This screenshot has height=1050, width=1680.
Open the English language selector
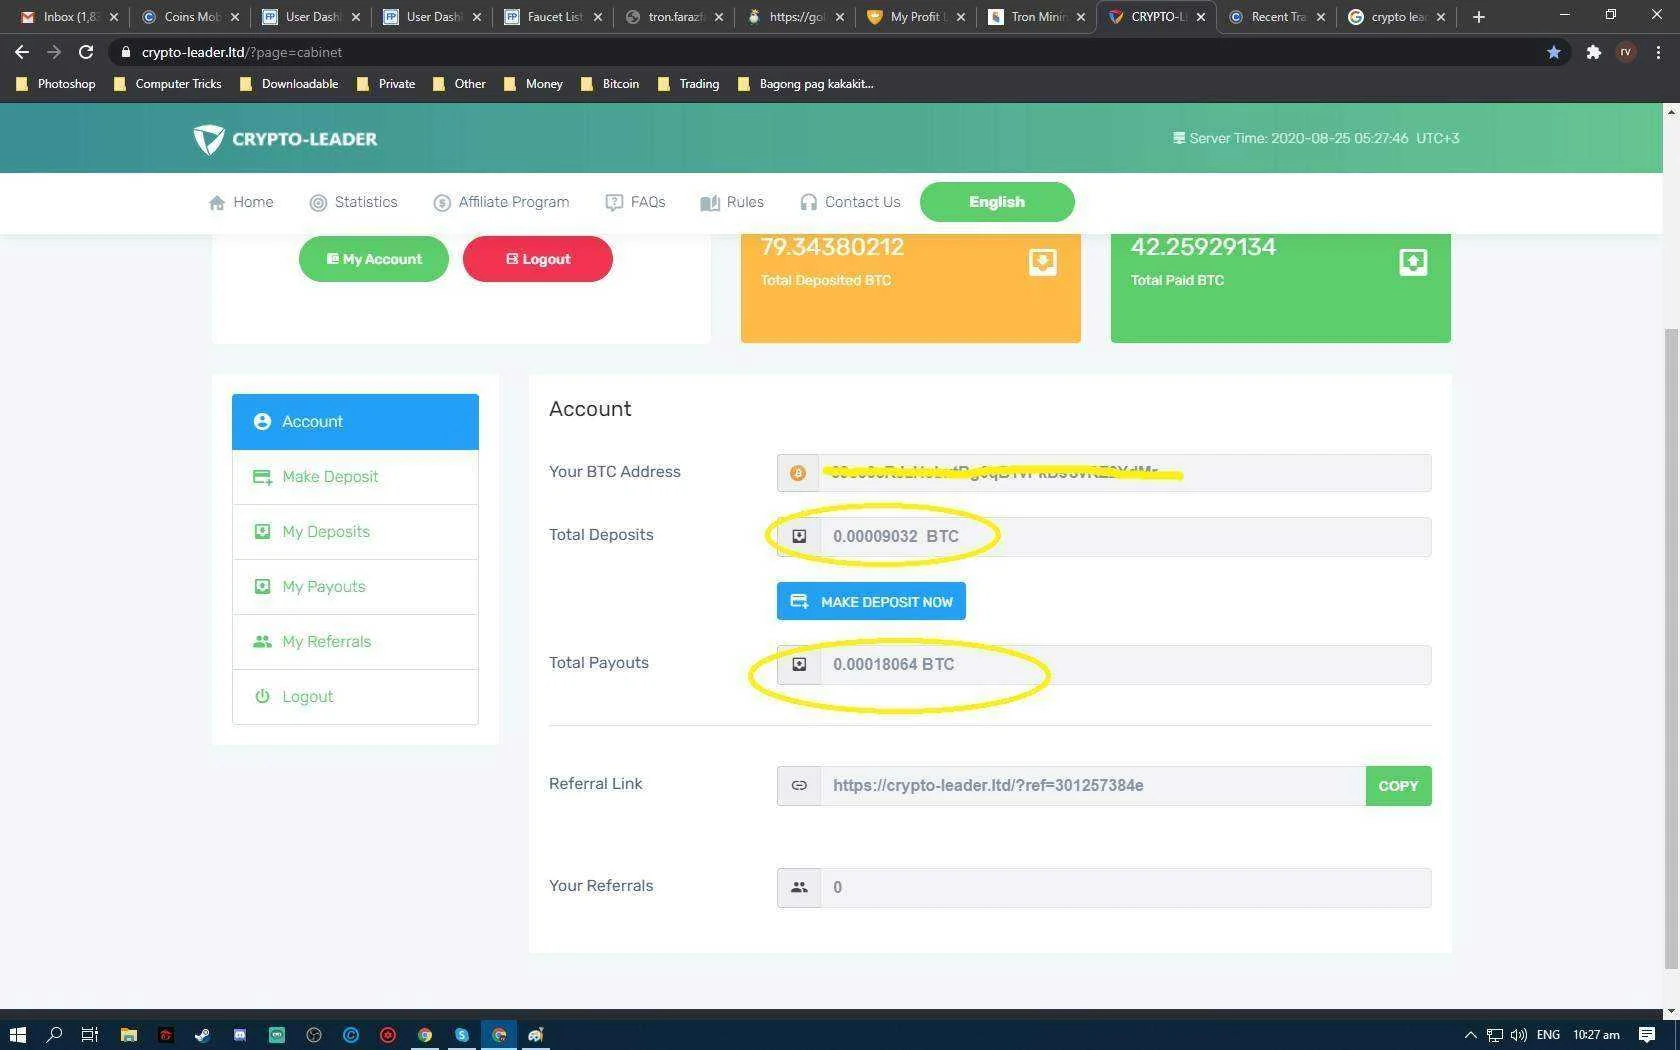click(x=997, y=202)
